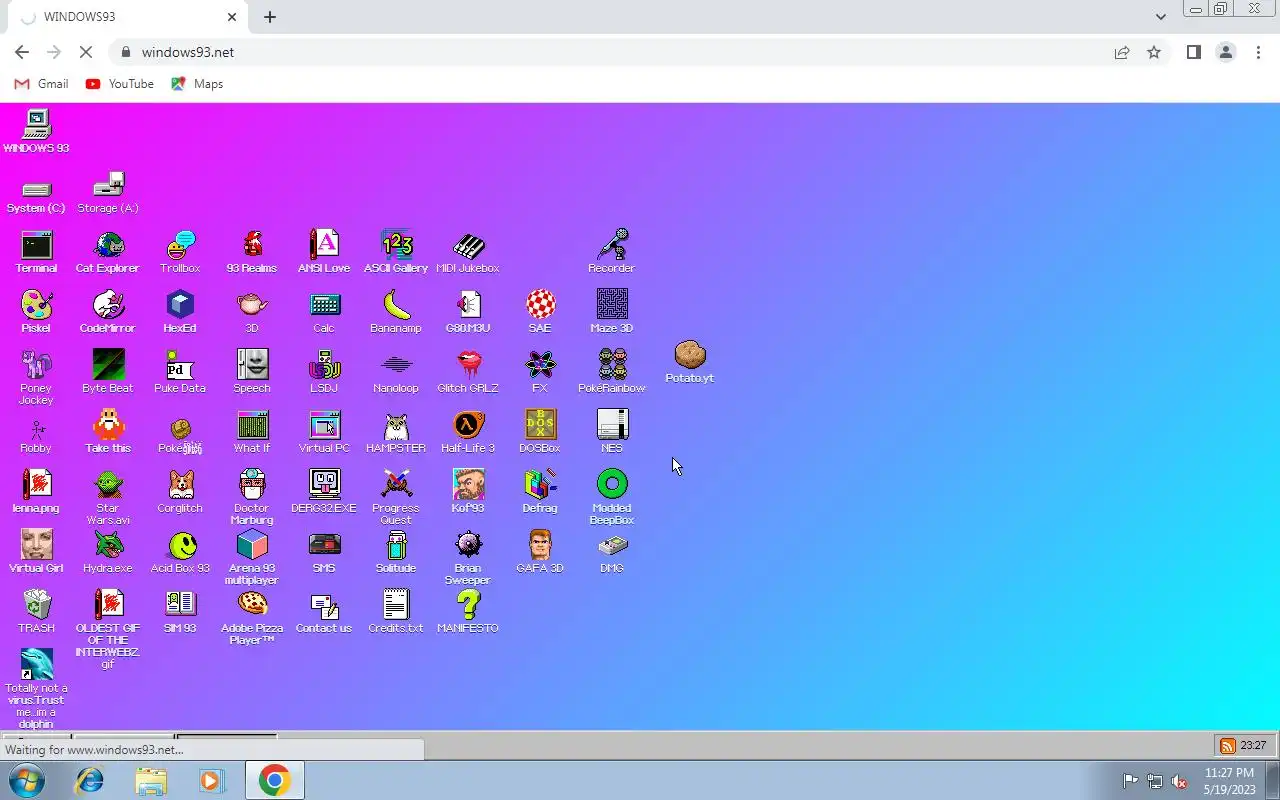Open Glitch GRLZ lips icon
This screenshot has width=1280, height=800.
tap(468, 371)
